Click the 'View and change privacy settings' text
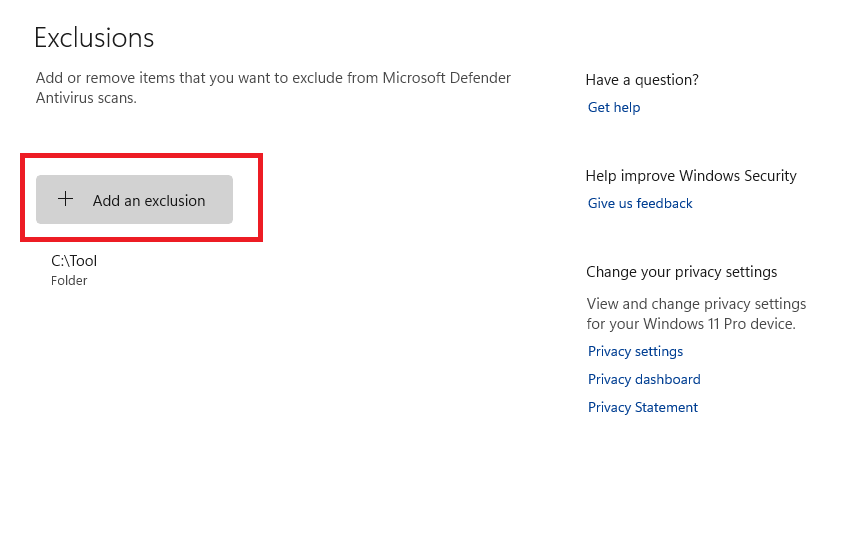The width and height of the screenshot is (855, 558). click(696, 304)
